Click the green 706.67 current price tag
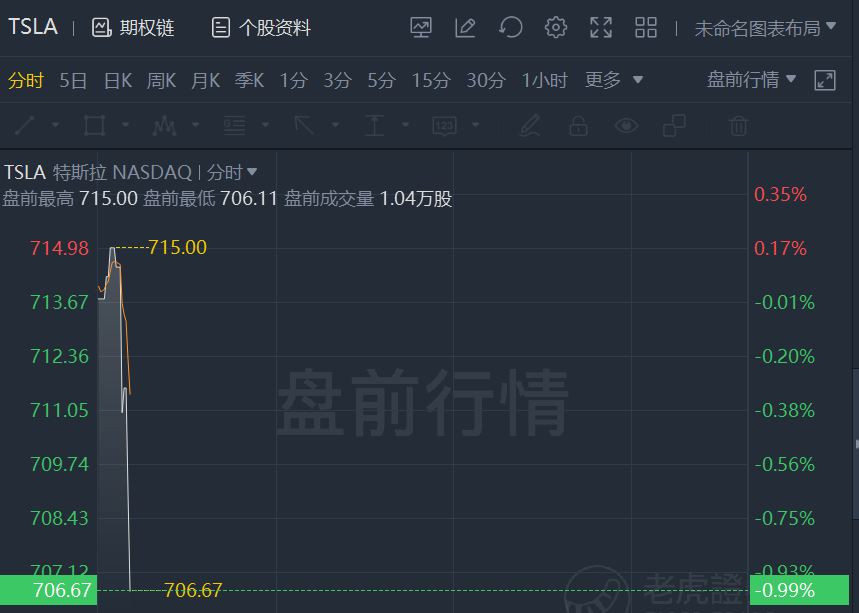This screenshot has width=859, height=613. tap(48, 590)
